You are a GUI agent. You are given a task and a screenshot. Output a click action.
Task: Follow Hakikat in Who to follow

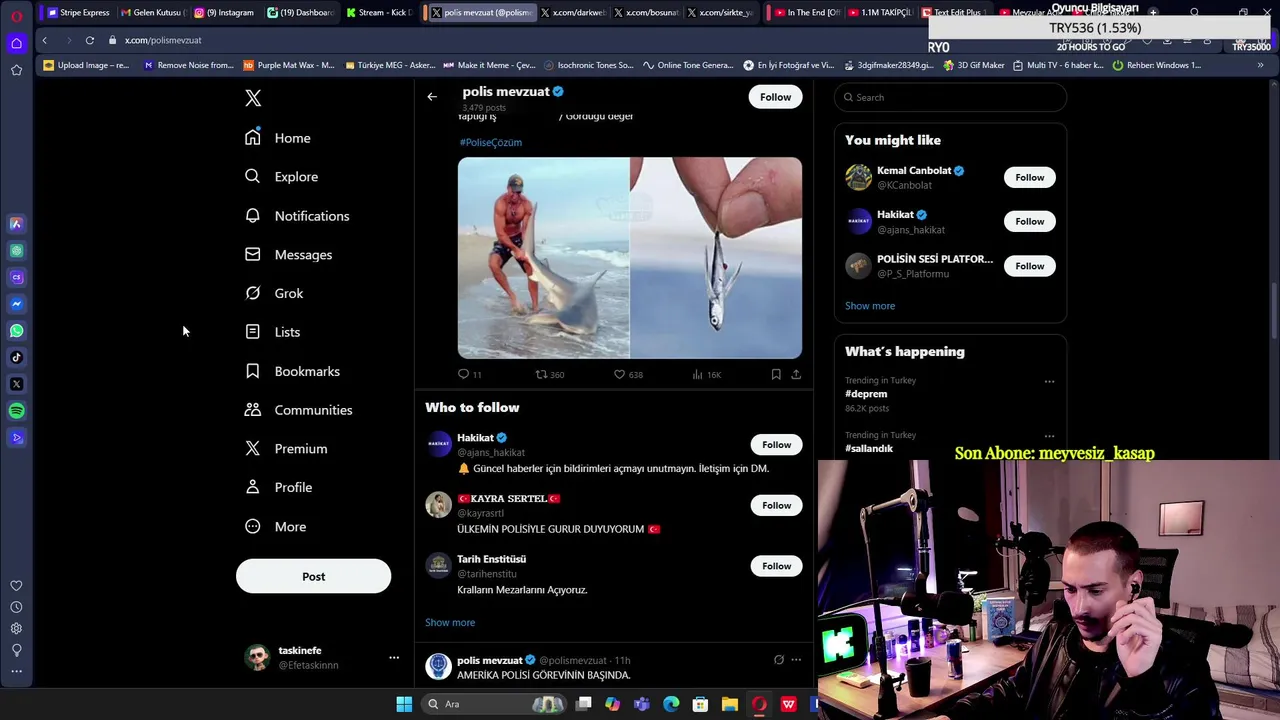tap(776, 445)
